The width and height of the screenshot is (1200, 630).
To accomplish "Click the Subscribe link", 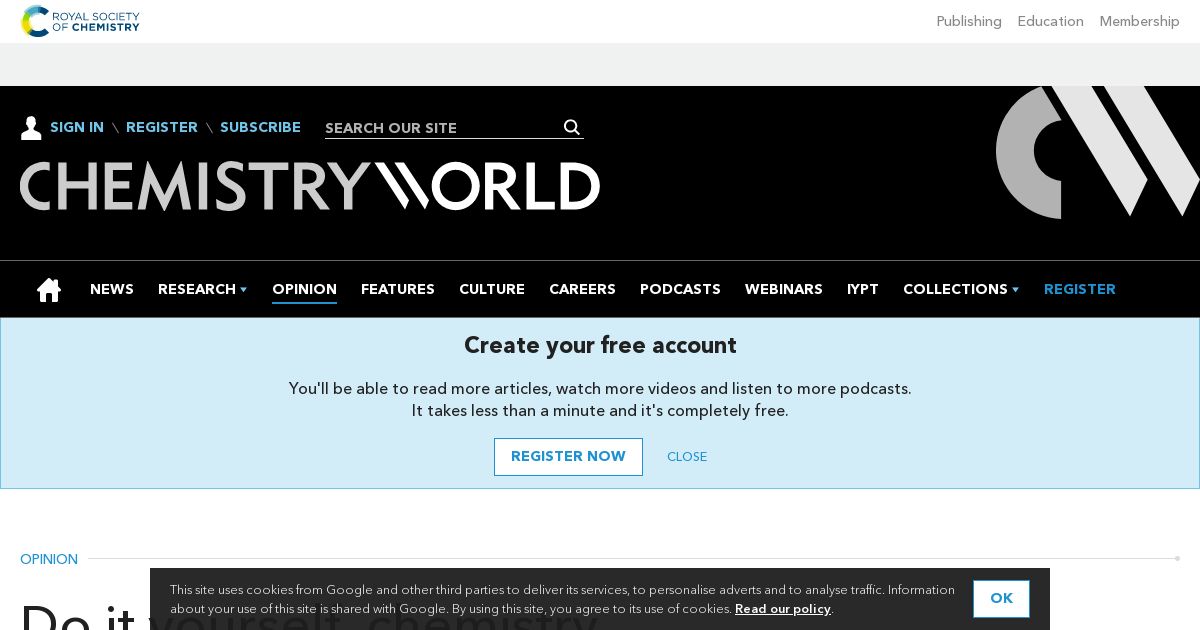I will pyautogui.click(x=260, y=127).
